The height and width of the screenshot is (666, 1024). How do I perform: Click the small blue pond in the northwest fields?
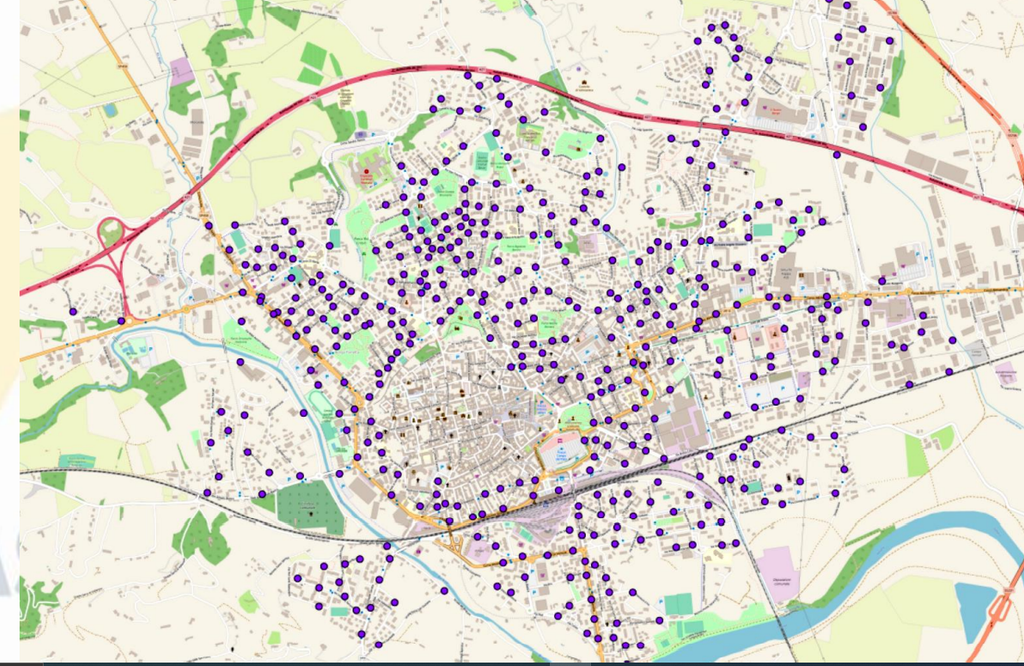[x=110, y=109]
